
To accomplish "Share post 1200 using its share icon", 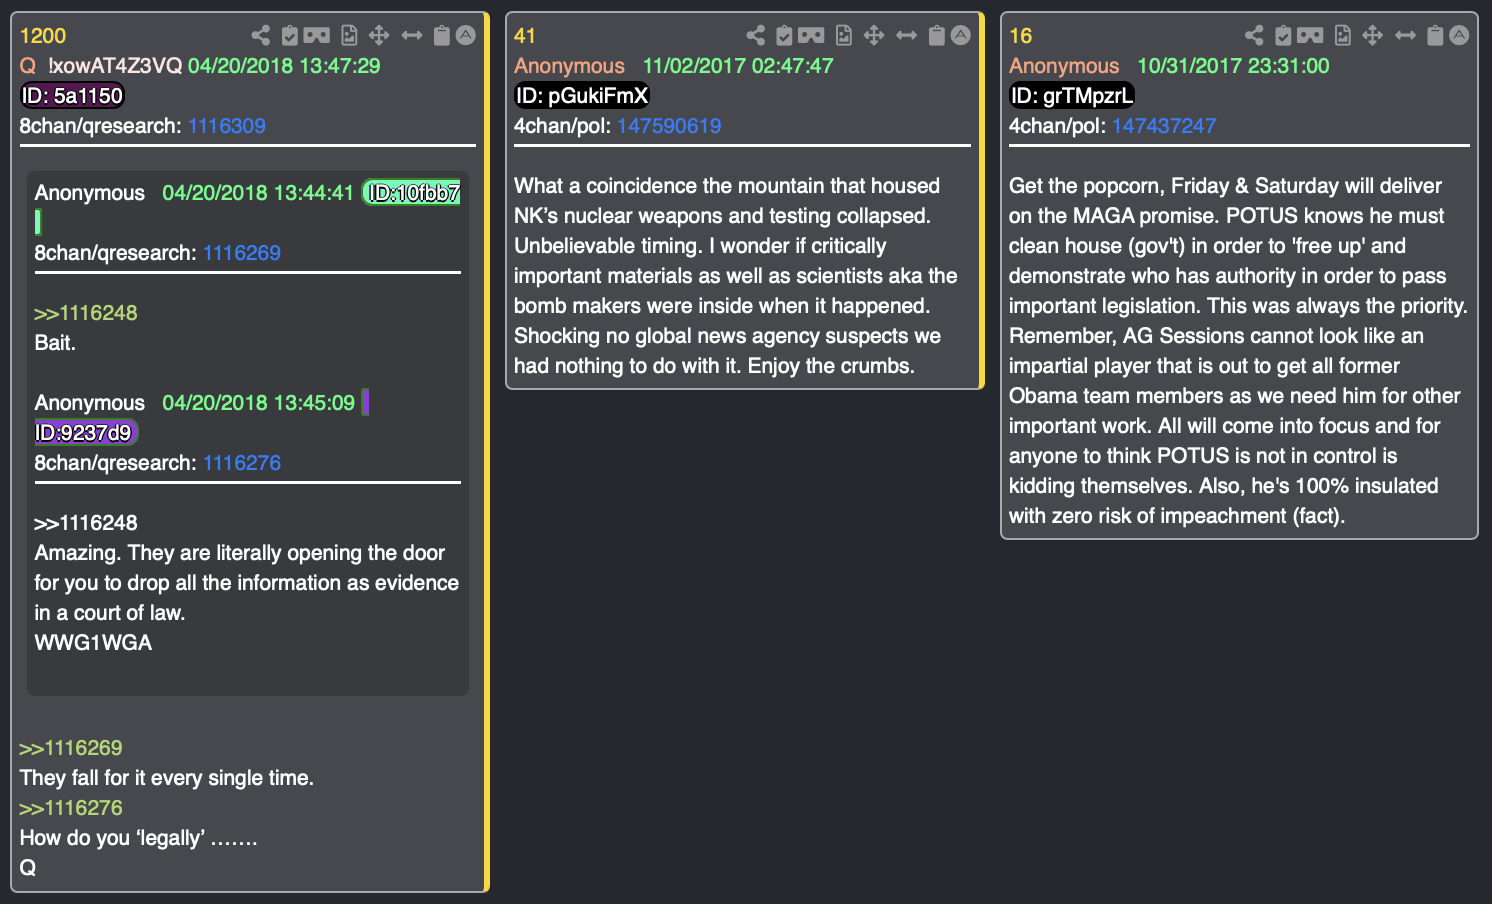I will [261, 36].
